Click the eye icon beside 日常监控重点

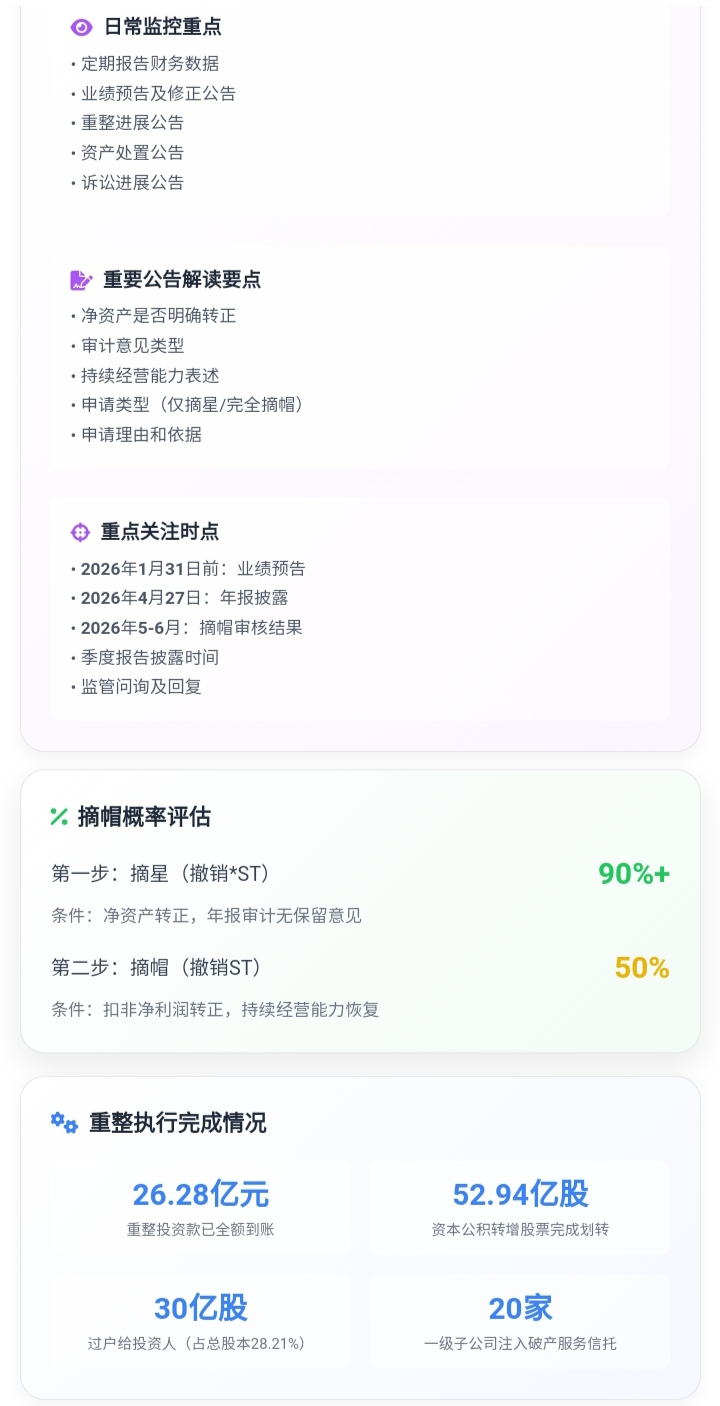tap(81, 28)
